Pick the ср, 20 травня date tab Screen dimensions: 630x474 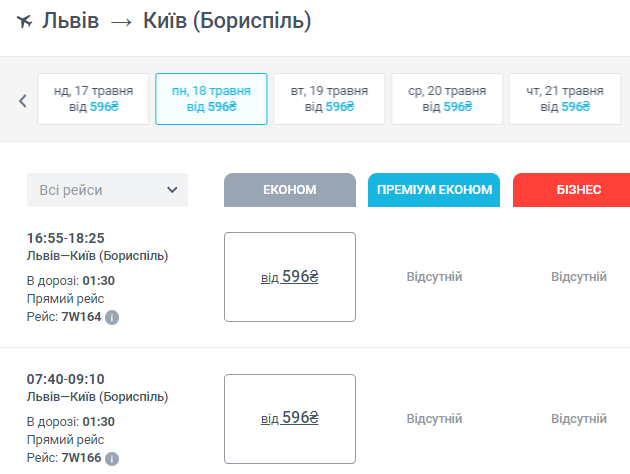coord(447,99)
